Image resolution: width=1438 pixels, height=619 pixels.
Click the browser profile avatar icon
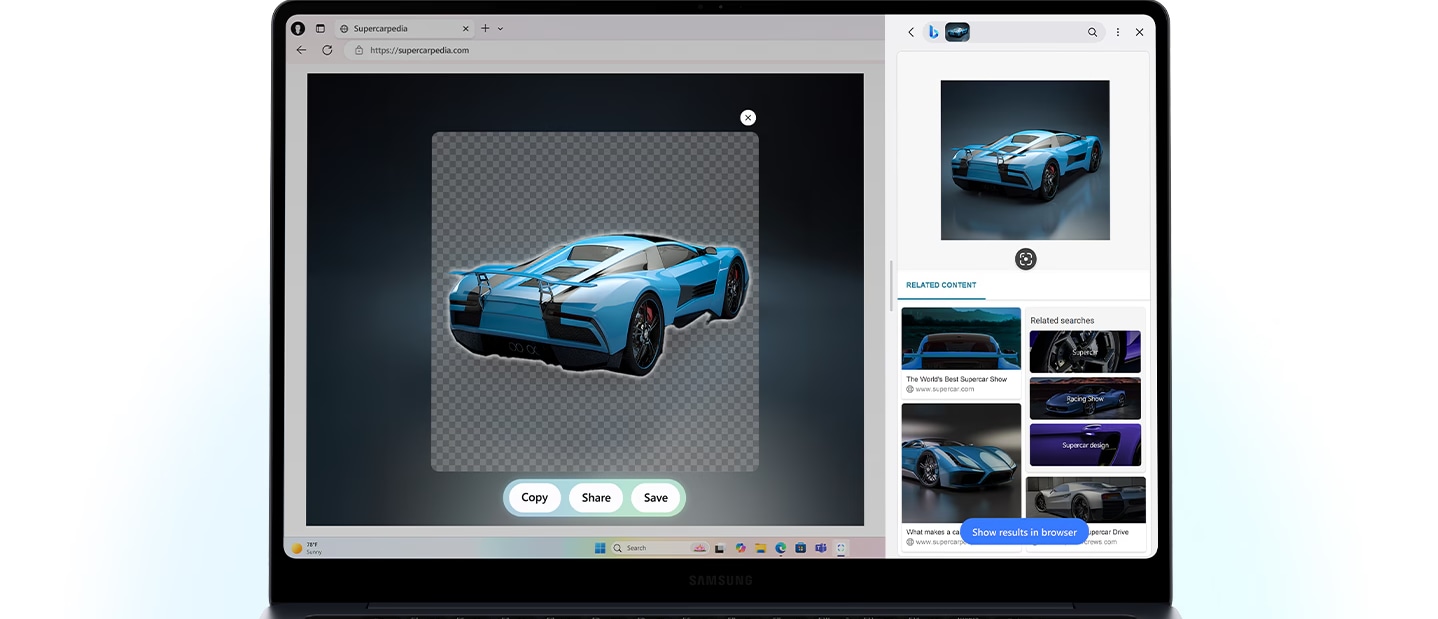click(x=298, y=29)
